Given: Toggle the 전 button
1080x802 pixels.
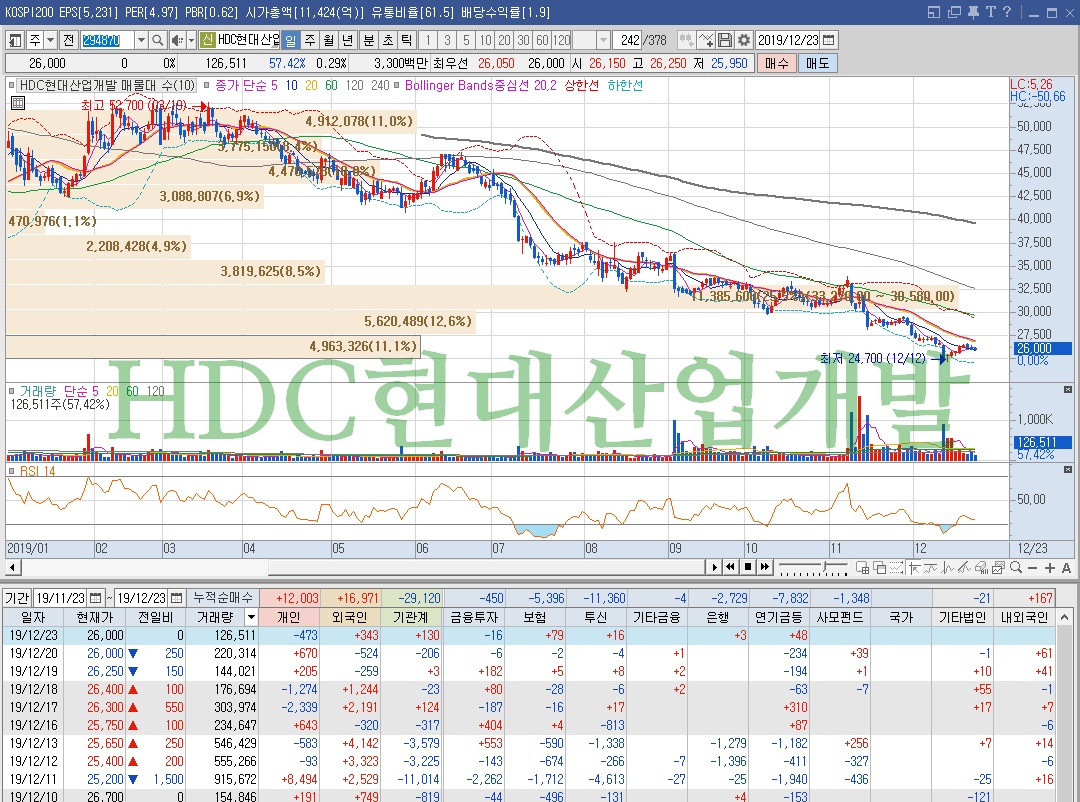Looking at the screenshot, I should [x=68, y=40].
